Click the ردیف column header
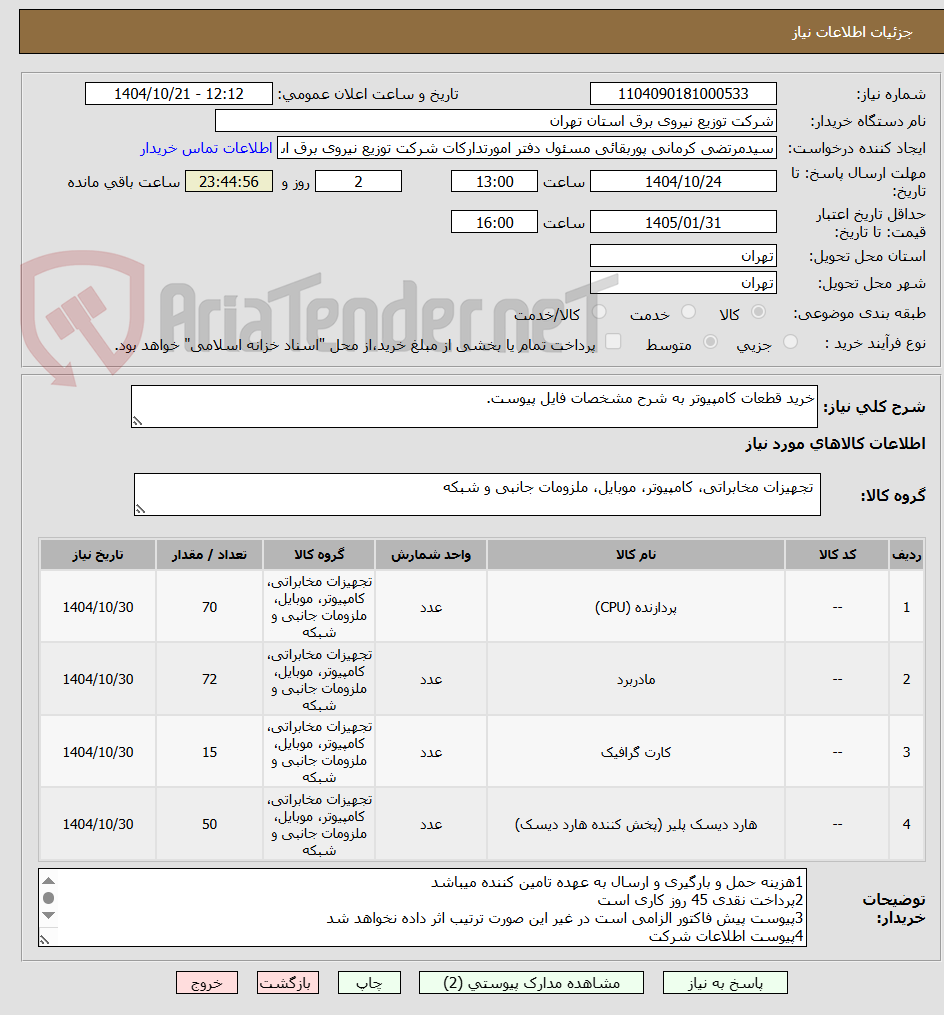 (x=906, y=555)
